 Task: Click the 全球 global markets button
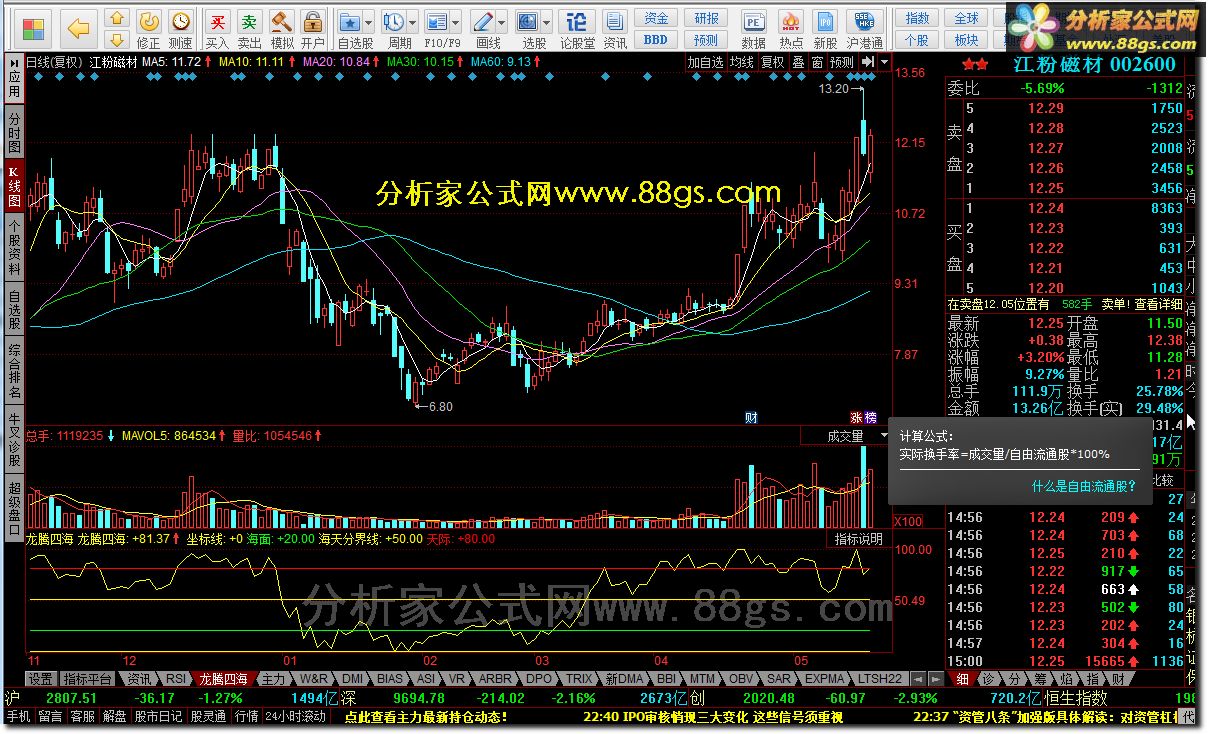point(967,18)
